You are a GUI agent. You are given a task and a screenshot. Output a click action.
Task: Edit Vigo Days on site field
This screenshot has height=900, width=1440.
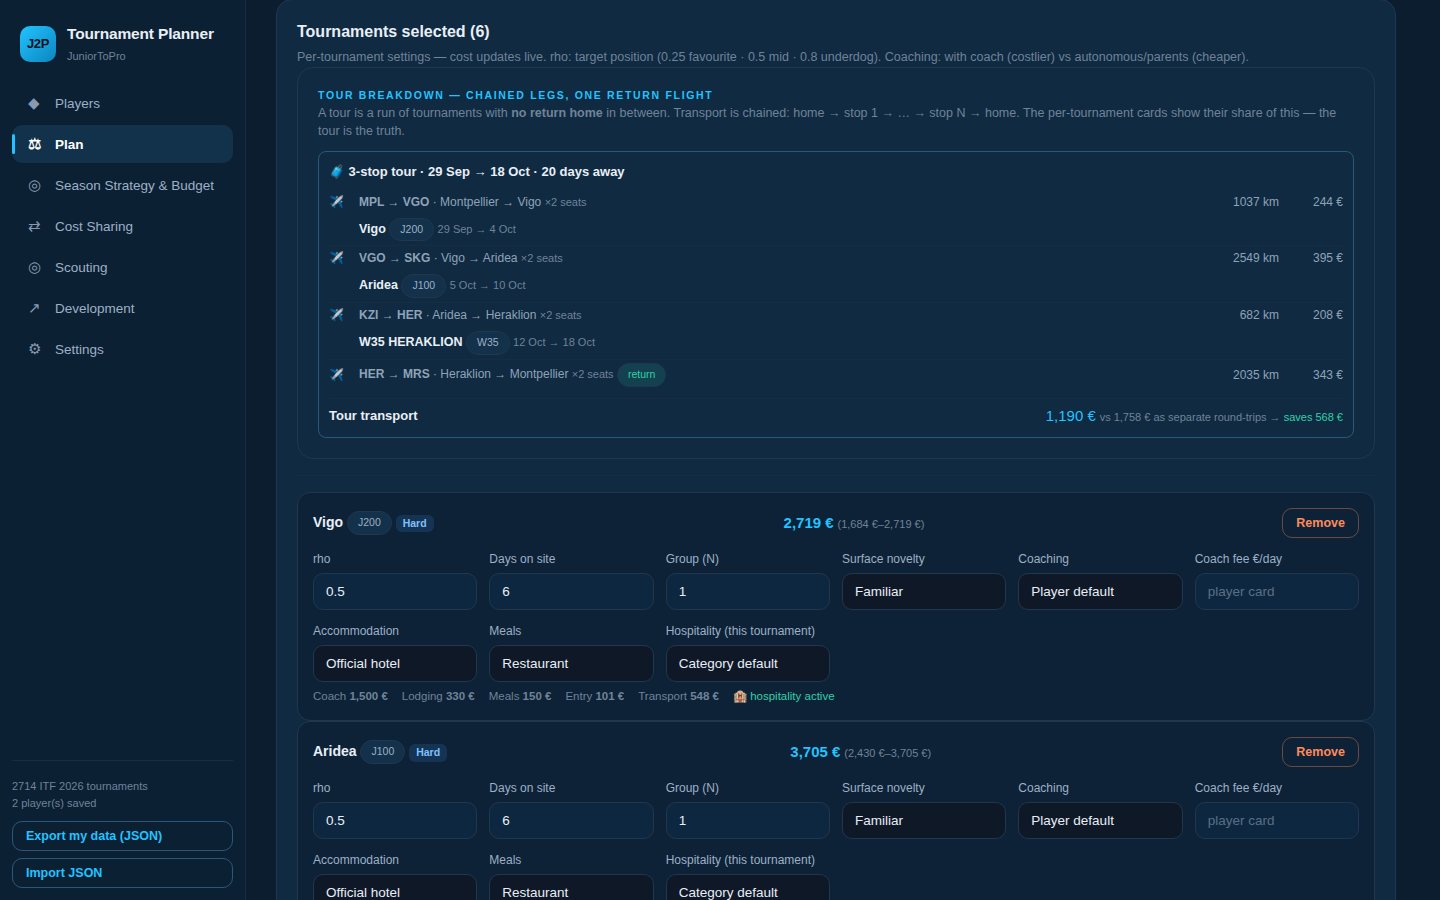point(571,592)
